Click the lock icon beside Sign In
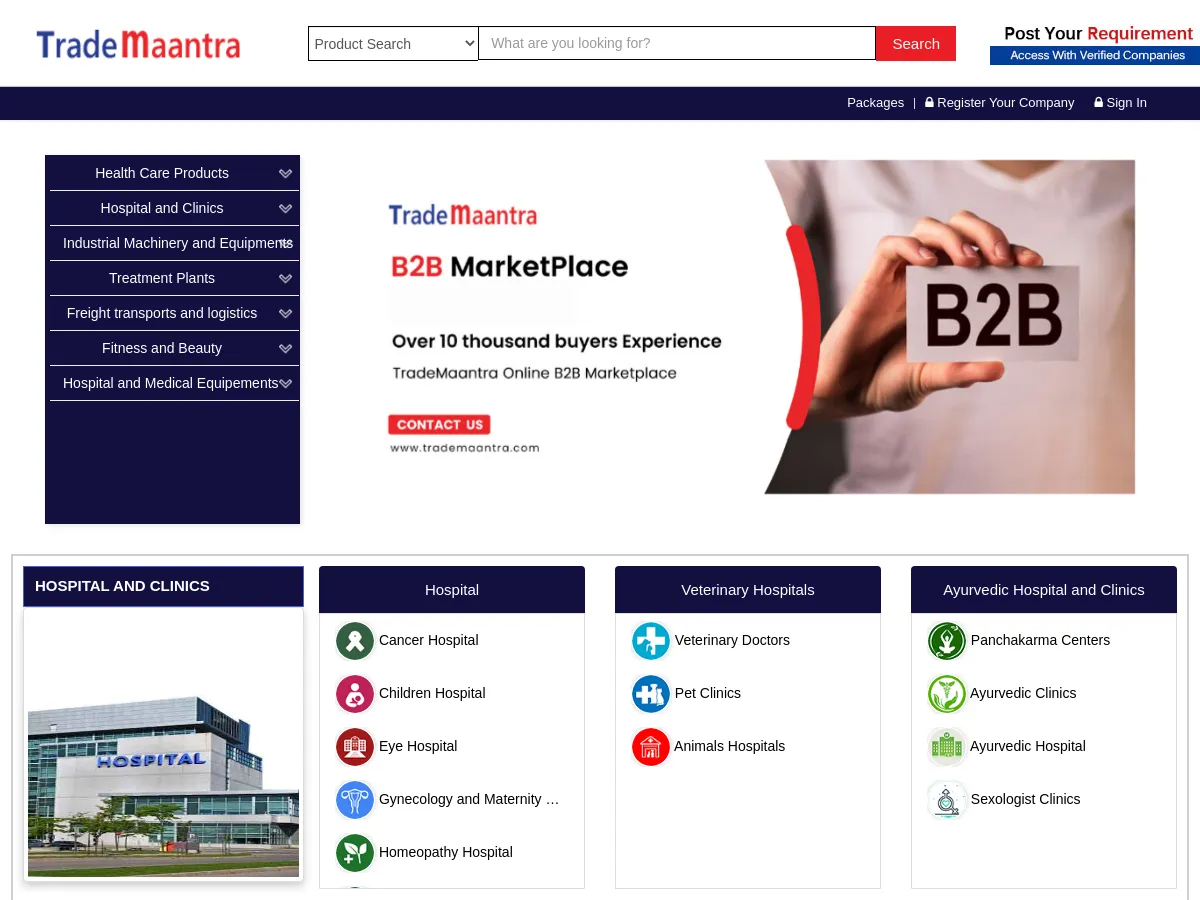 [x=1099, y=102]
